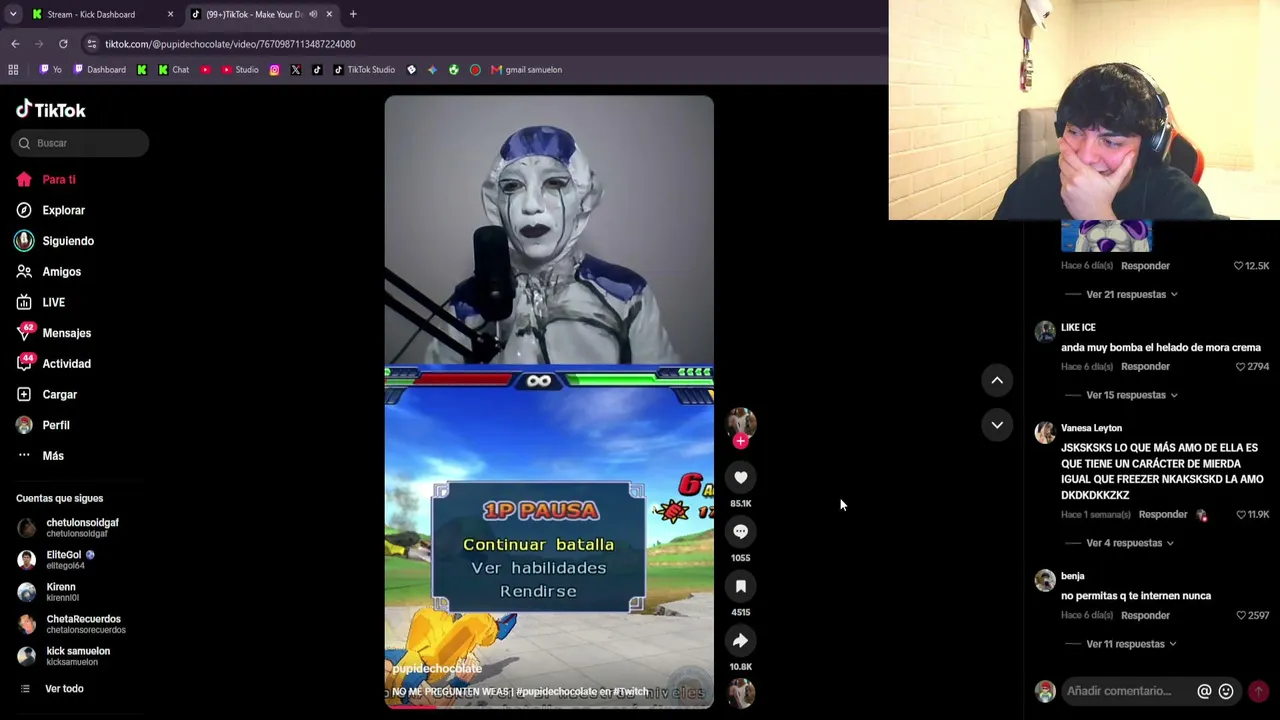Like Vanesa Leyton's comment heart
The height and width of the screenshot is (720, 1280).
(1241, 515)
